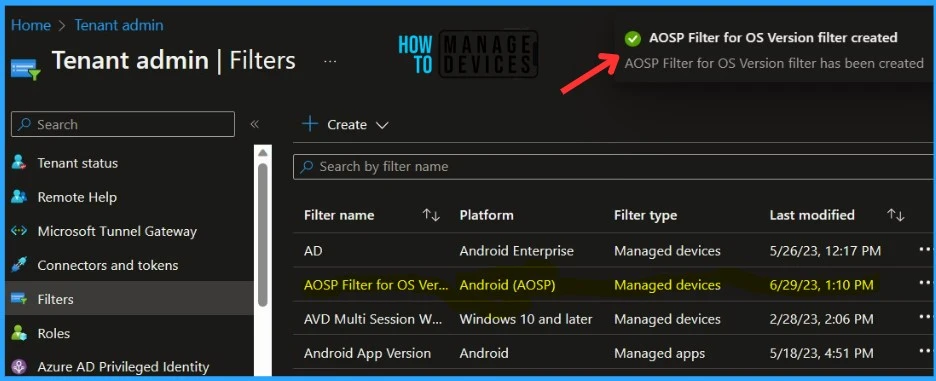Screen dimensions: 936x381
Task: Click Android platform cell in Android App Version row
Action: click(x=484, y=354)
